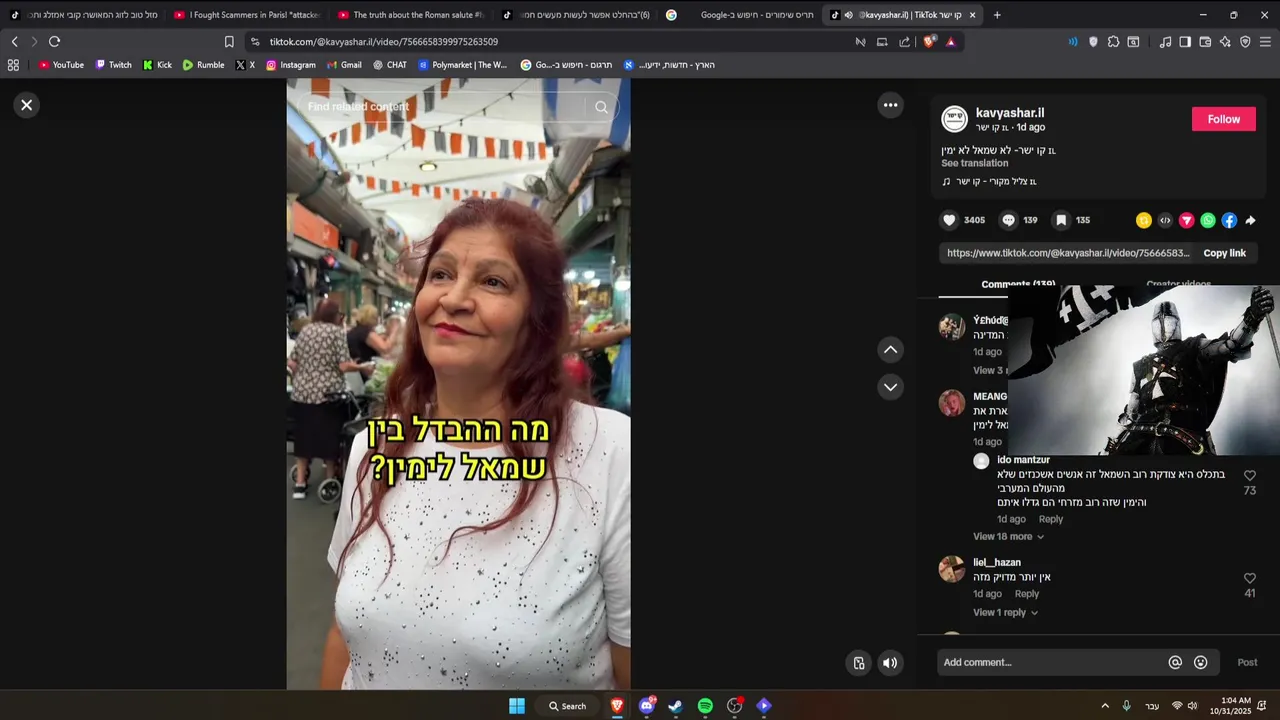This screenshot has width=1280, height=720.
Task: Open the original sound link with music note
Action: 989,181
